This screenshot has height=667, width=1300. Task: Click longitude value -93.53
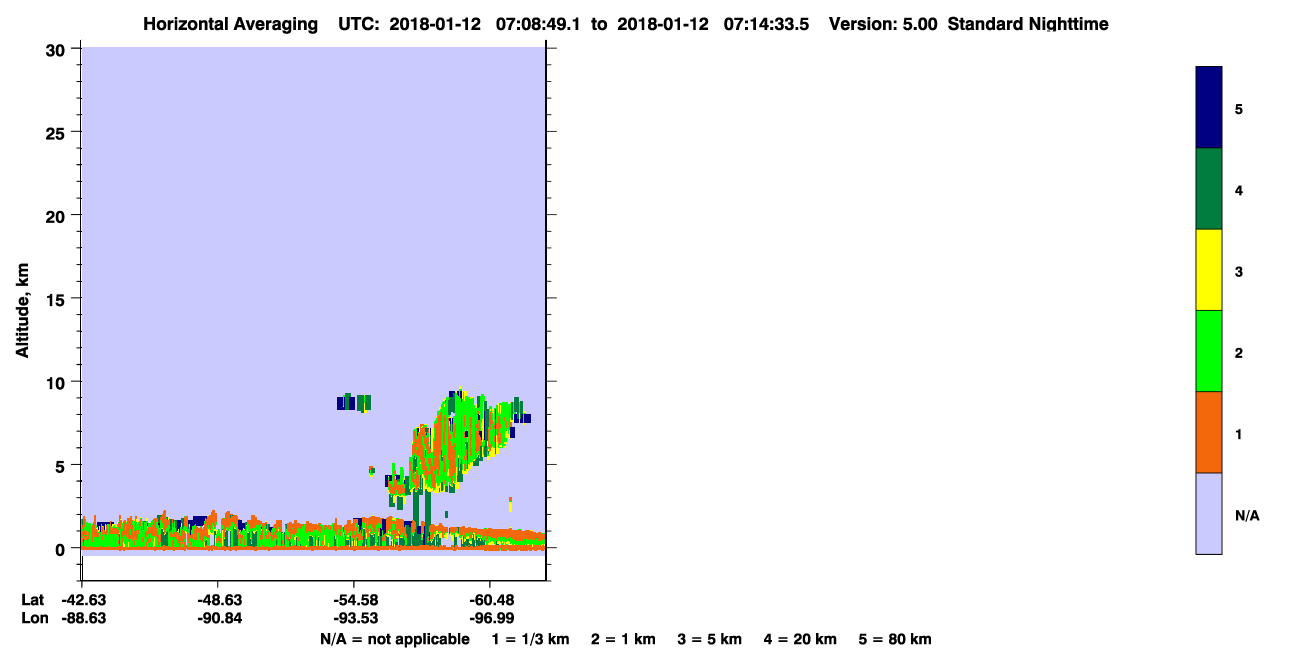tap(354, 618)
